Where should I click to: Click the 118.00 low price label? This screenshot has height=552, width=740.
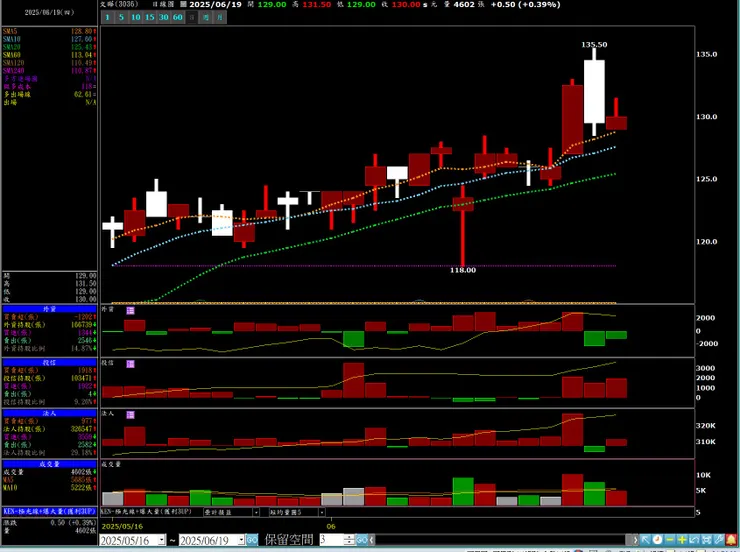point(463,270)
